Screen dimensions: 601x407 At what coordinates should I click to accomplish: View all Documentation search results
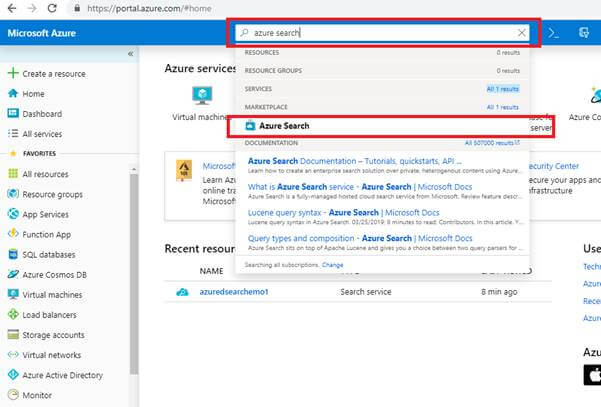[x=492, y=143]
